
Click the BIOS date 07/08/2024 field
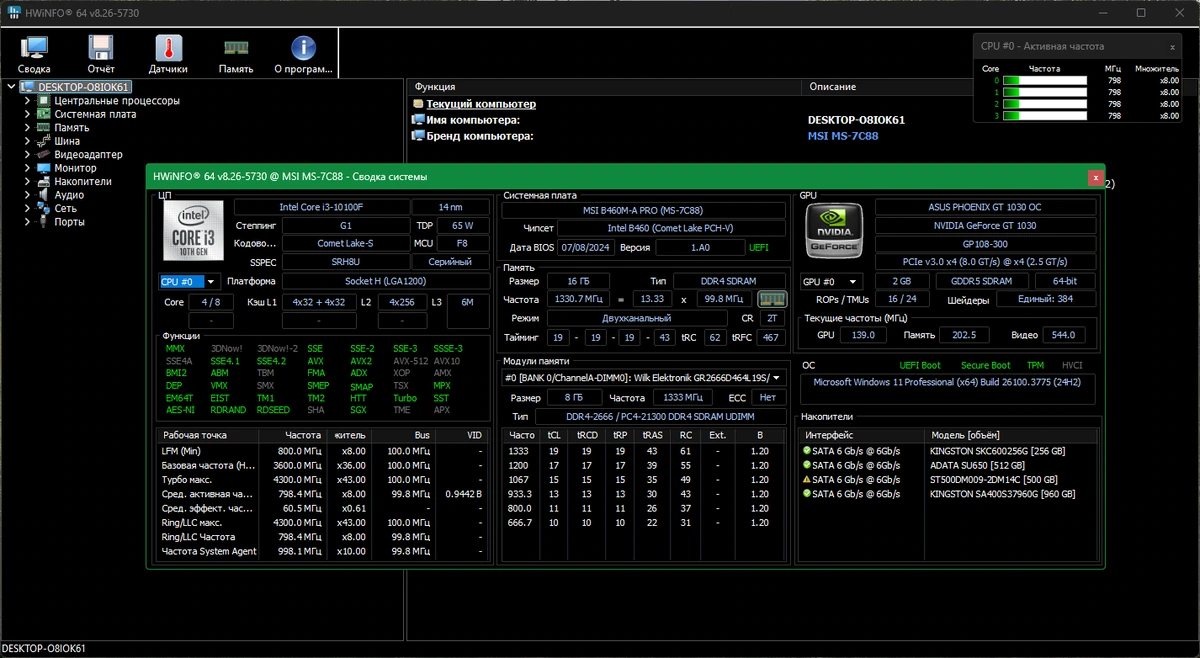click(x=585, y=247)
